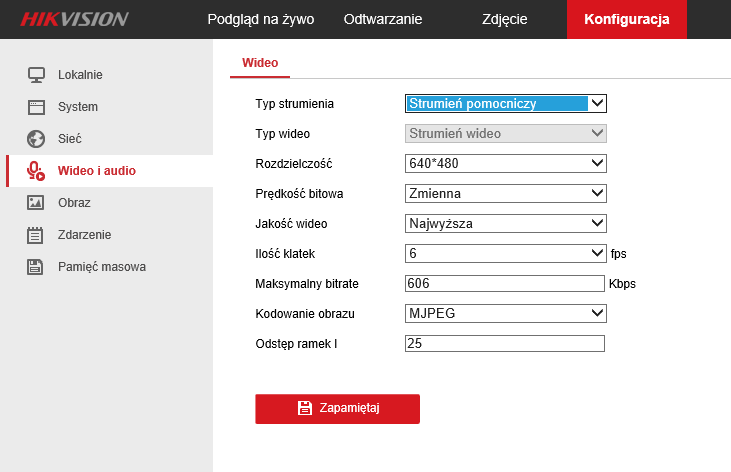Image resolution: width=731 pixels, height=472 pixels.
Task: Click the Zdarzenie calendar icon
Action: [36, 235]
